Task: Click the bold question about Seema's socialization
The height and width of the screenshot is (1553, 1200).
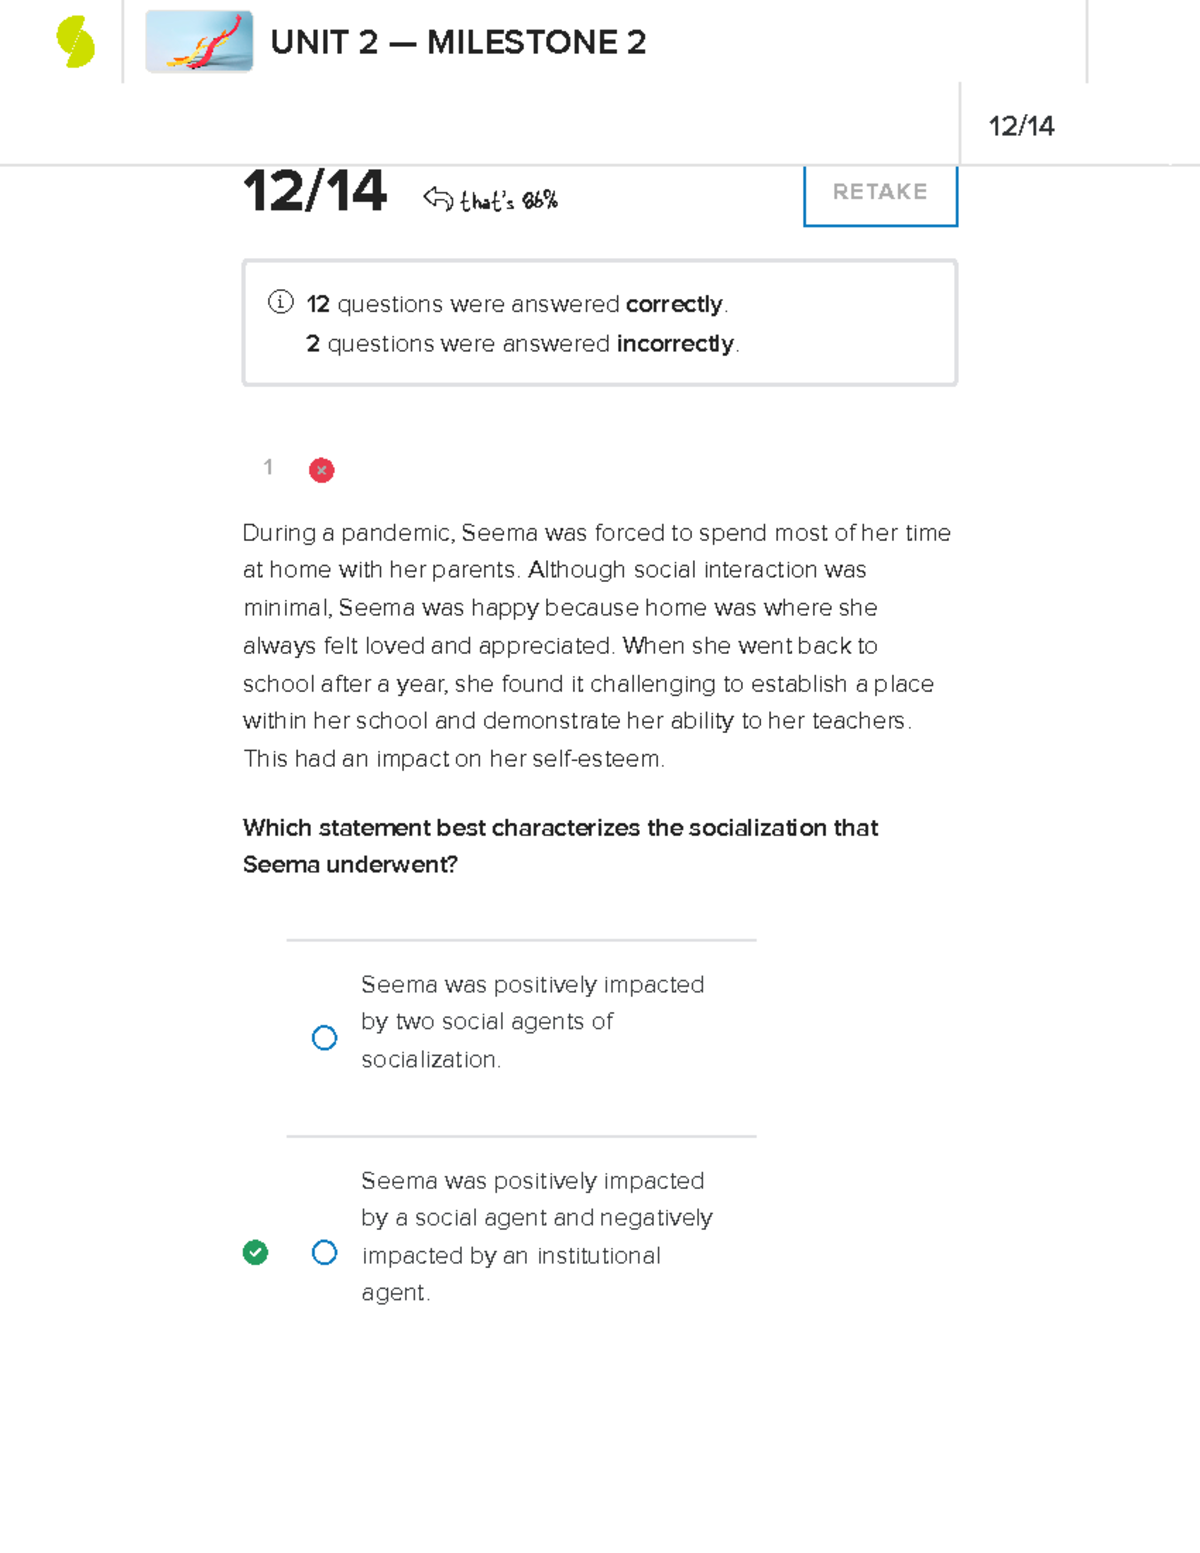Action: pyautogui.click(x=560, y=846)
